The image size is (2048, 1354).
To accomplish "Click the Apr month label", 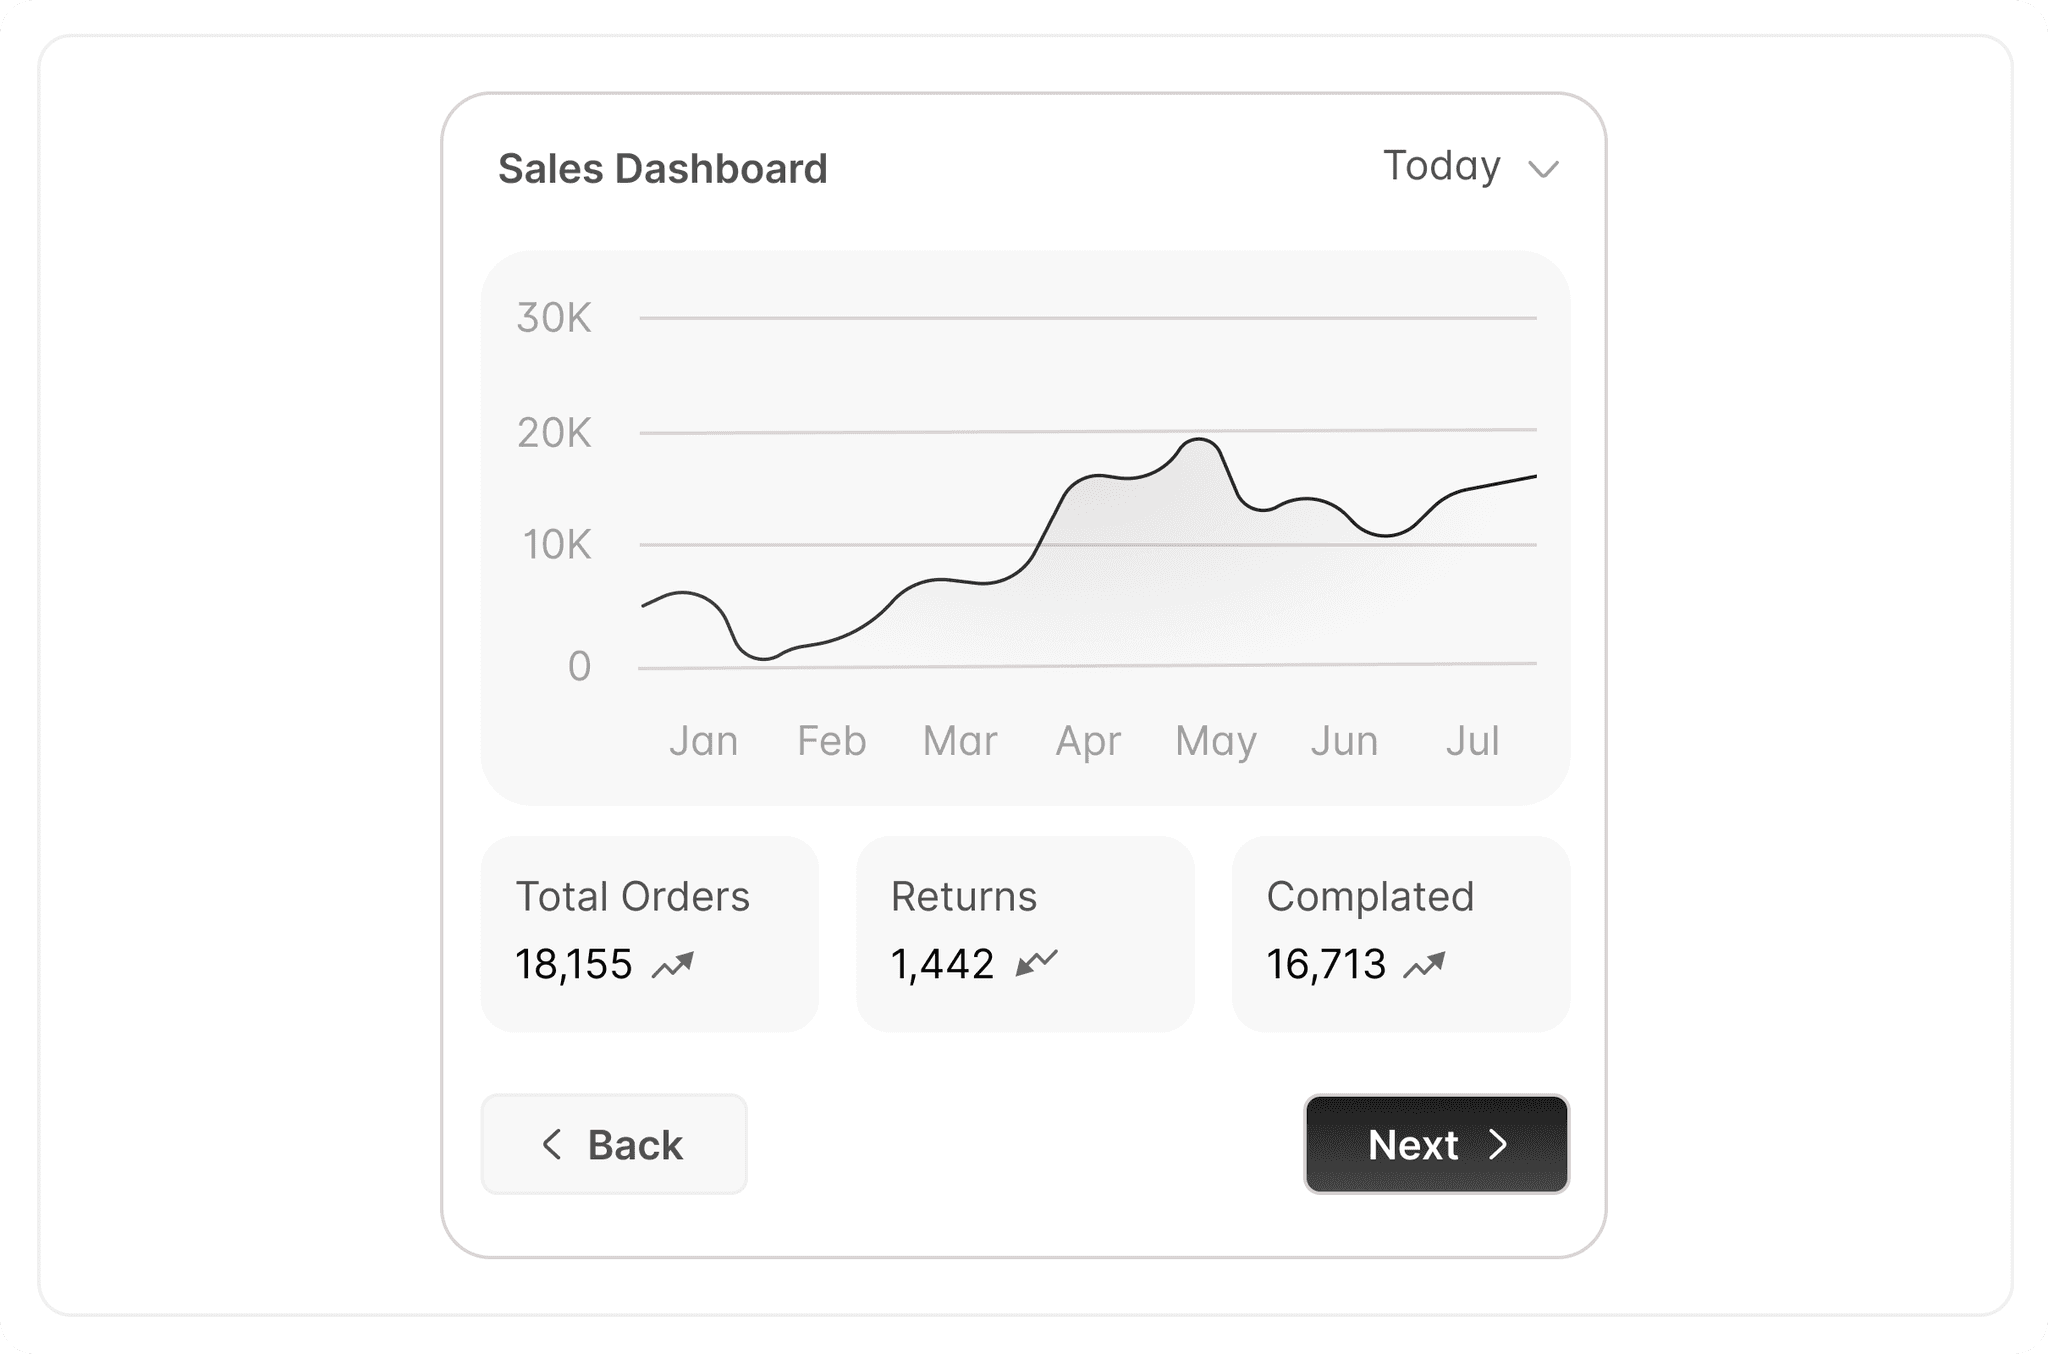I will pyautogui.click(x=1088, y=741).
